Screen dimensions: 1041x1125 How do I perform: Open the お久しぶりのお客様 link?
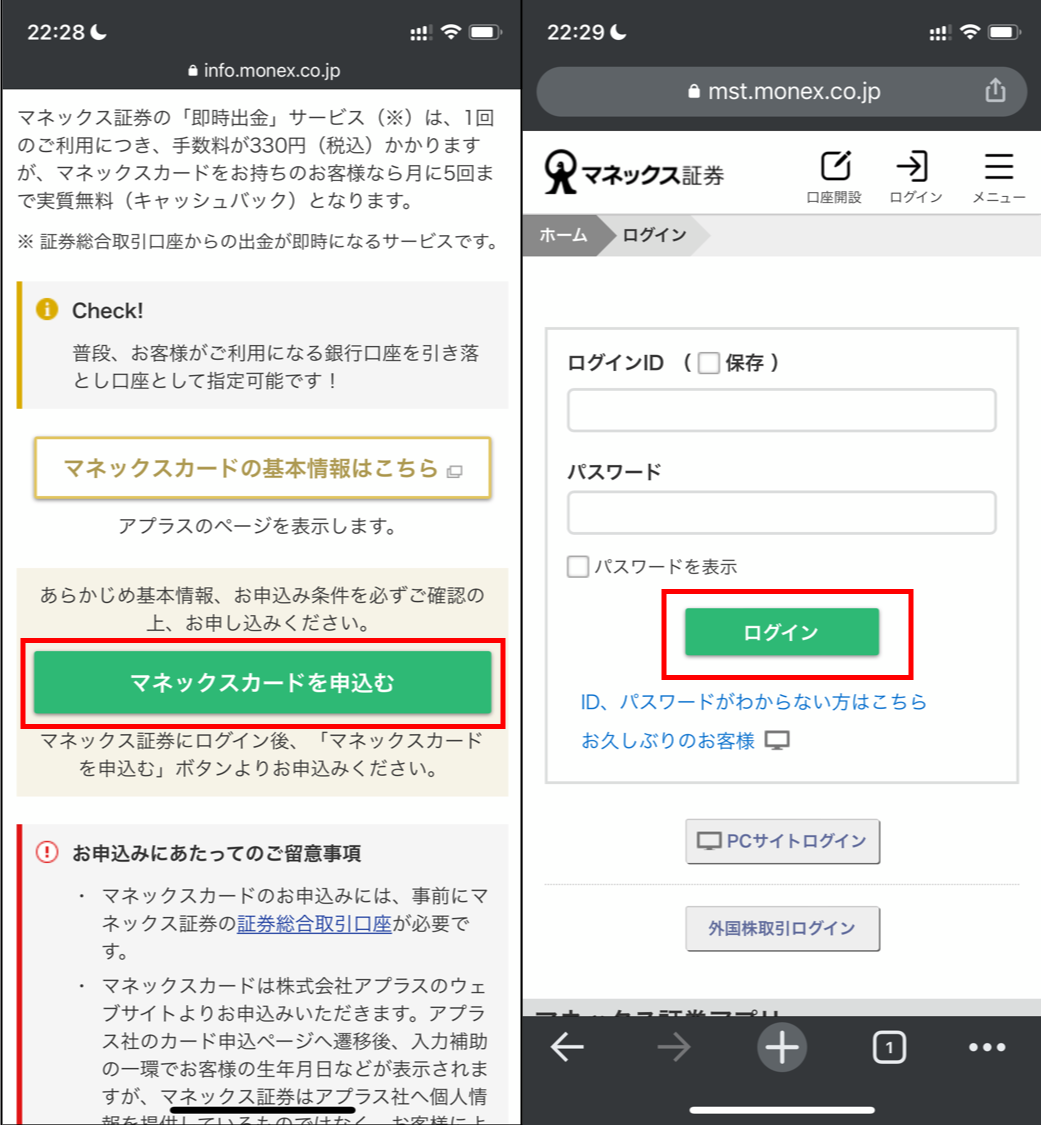[668, 740]
